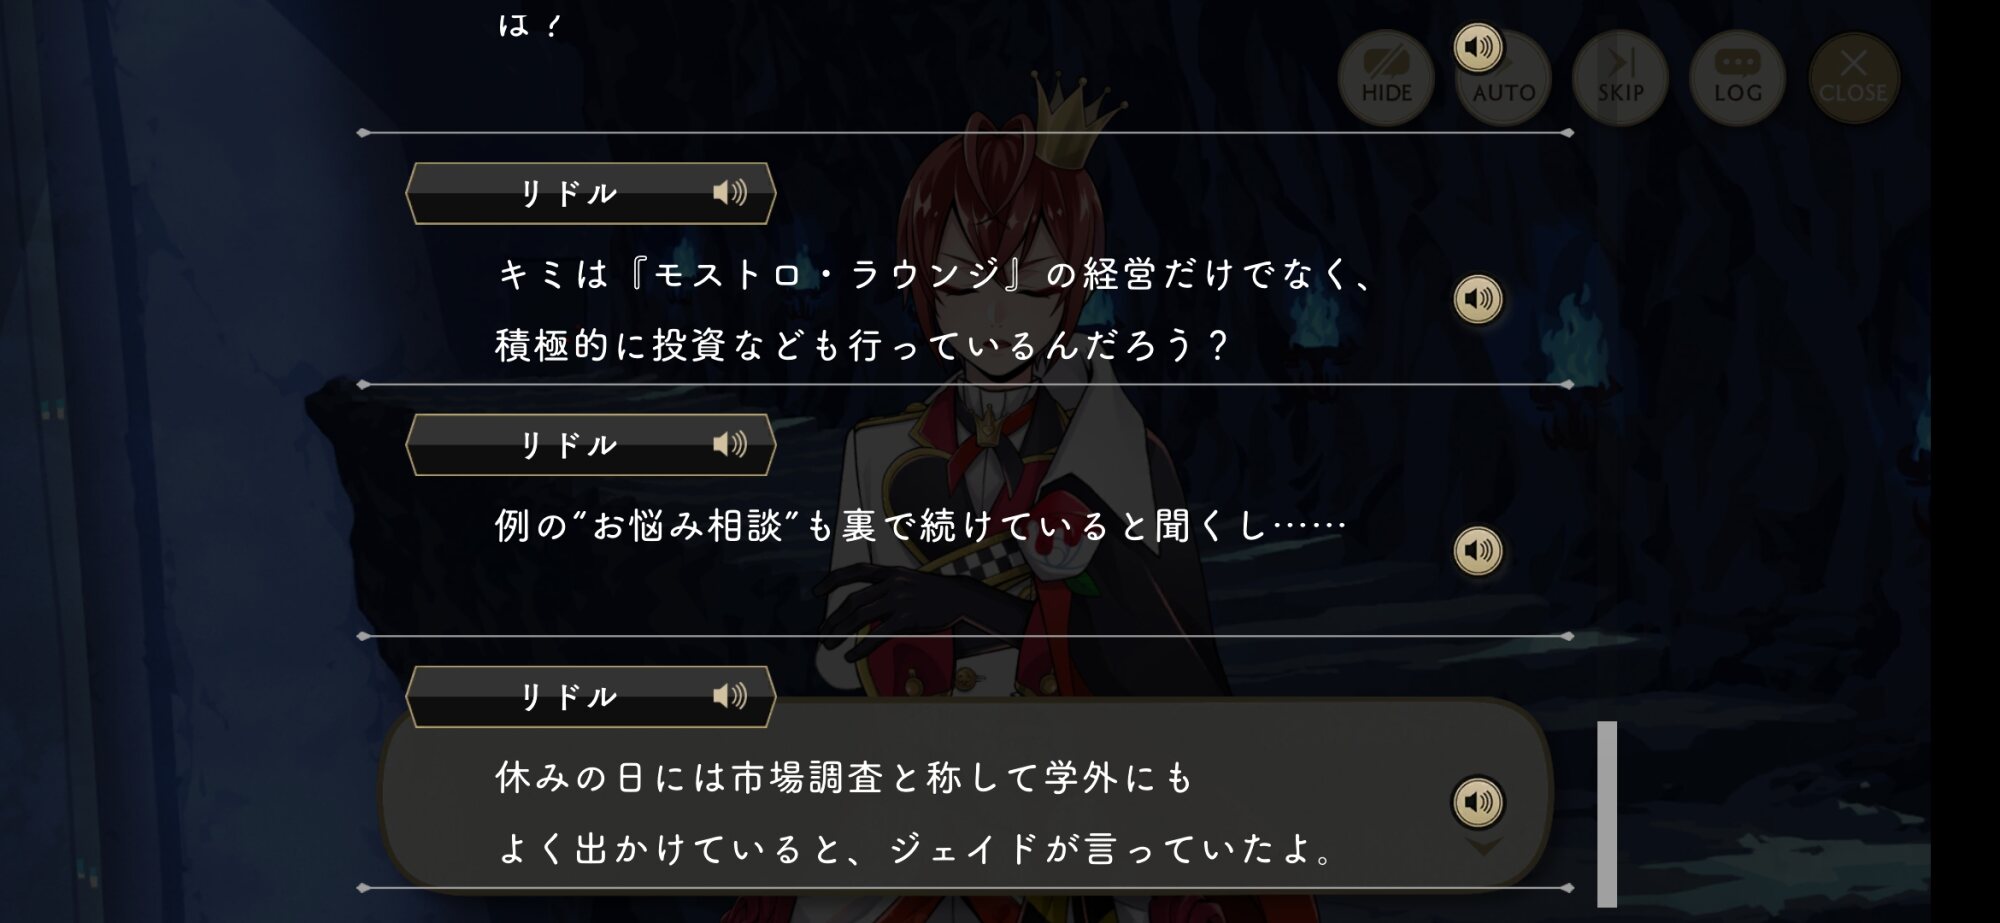This screenshot has height=923, width=2000.
Task: Play voice for the モストロ・ラウンジ line
Action: click(x=1478, y=298)
